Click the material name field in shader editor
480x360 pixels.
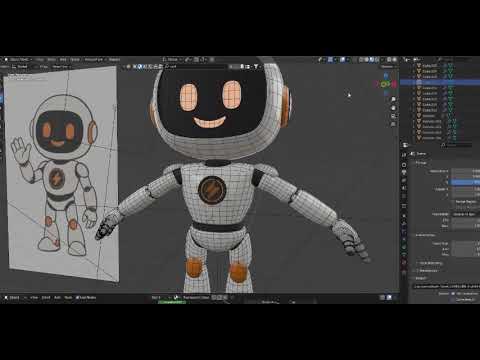[196, 297]
